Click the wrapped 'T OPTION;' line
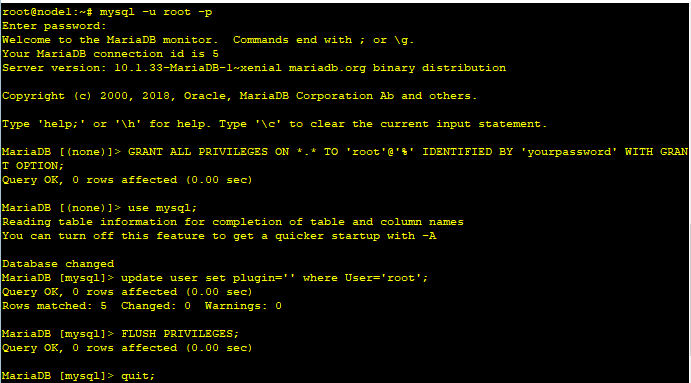Screen dimensions: 691x383 pos(33,166)
